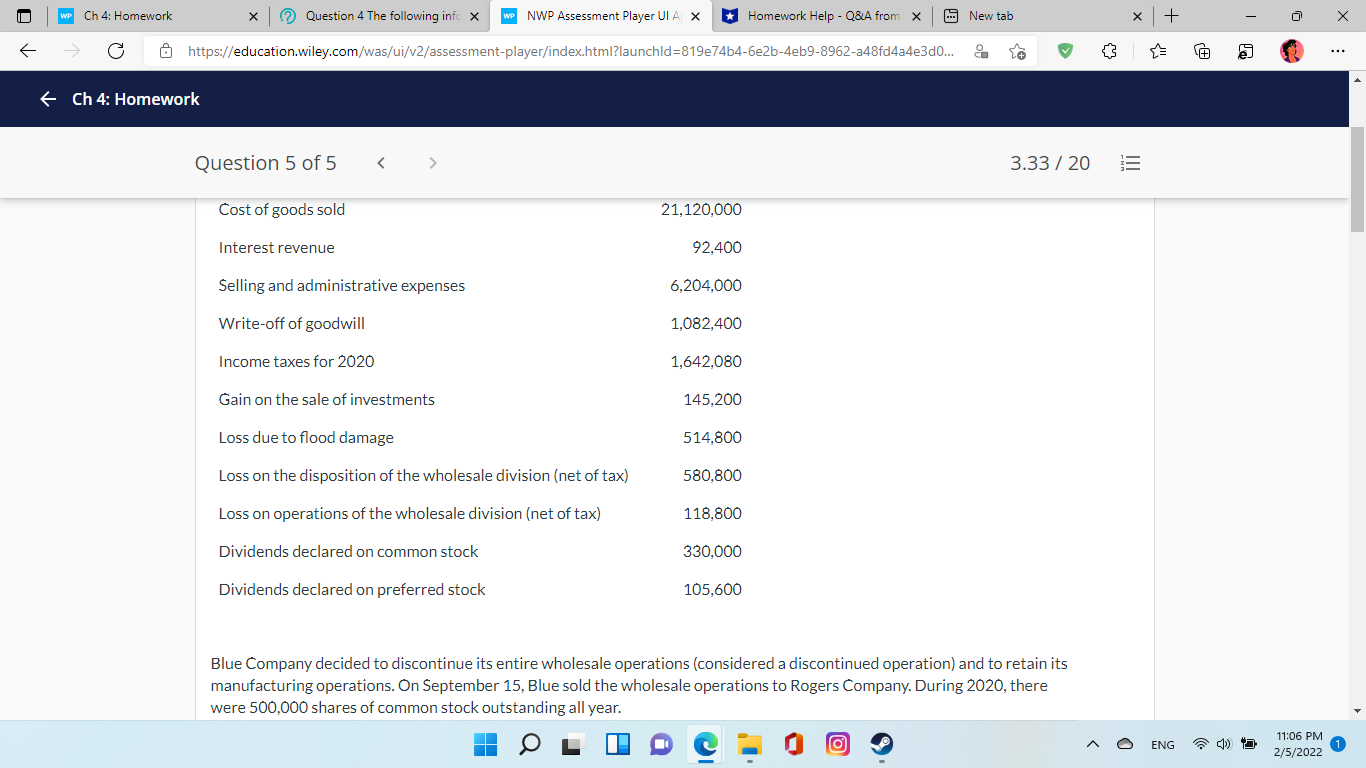Open OneDrive cloud tray icon
Viewport: 1366px width, 768px height.
pyautogui.click(x=1125, y=745)
